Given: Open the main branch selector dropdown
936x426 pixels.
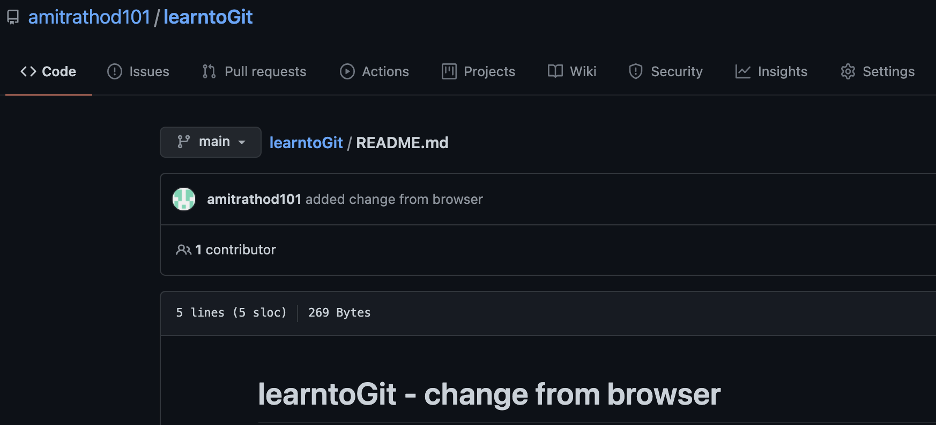Looking at the screenshot, I should (211, 142).
